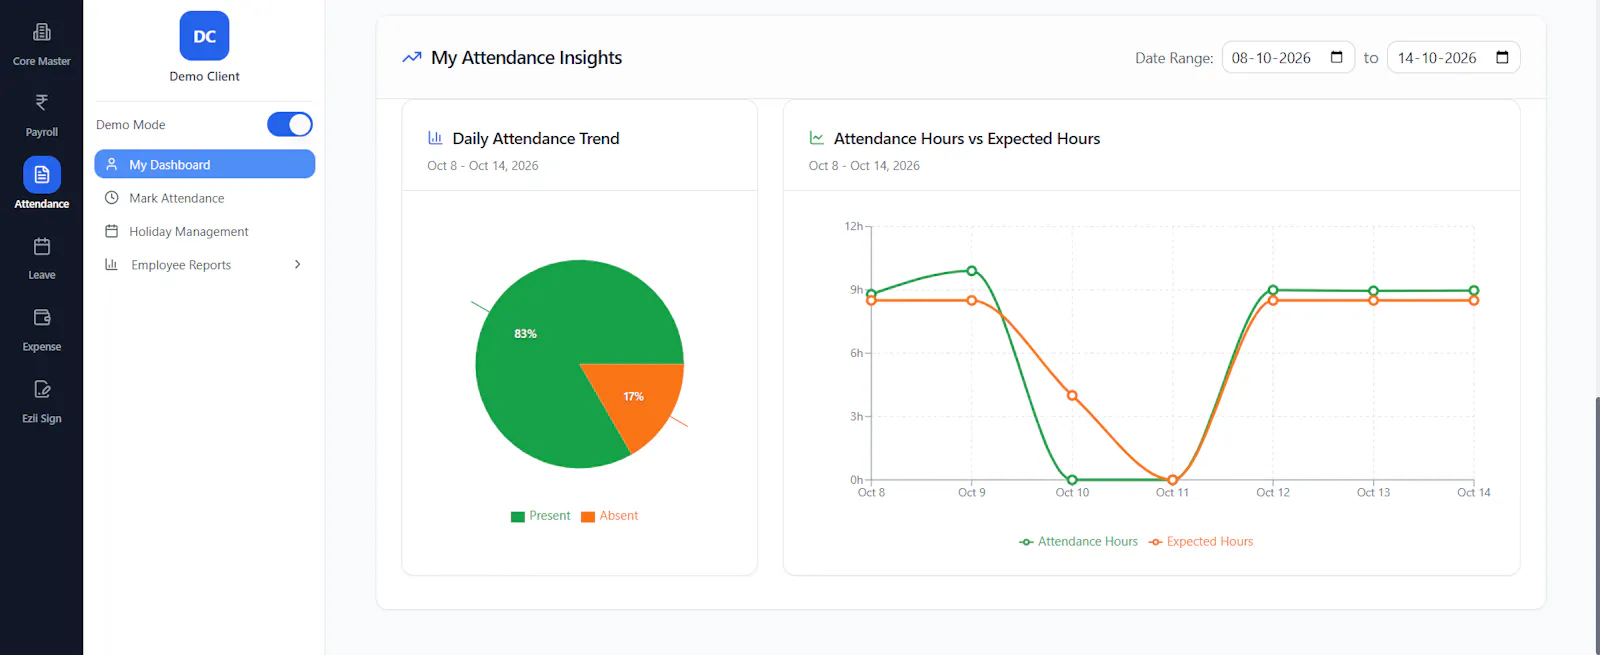The image size is (1600, 655).
Task: Open the Ezii Sign icon
Action: 42,389
